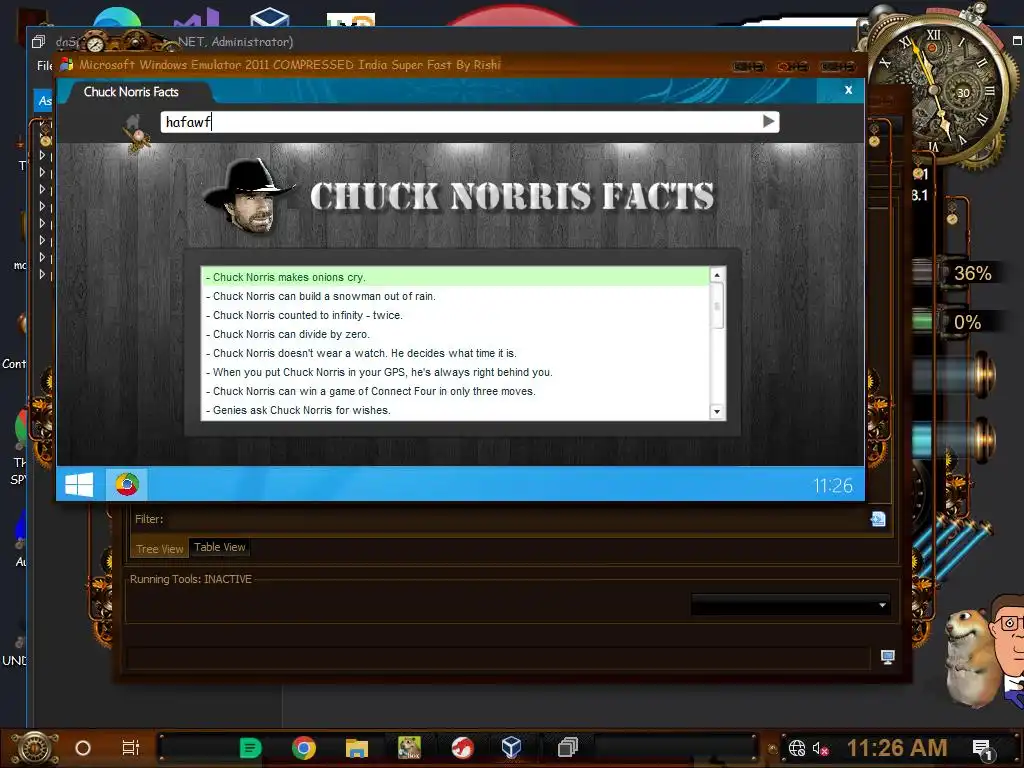Click the Filter field in the background window
The image size is (1024, 768).
516,519
